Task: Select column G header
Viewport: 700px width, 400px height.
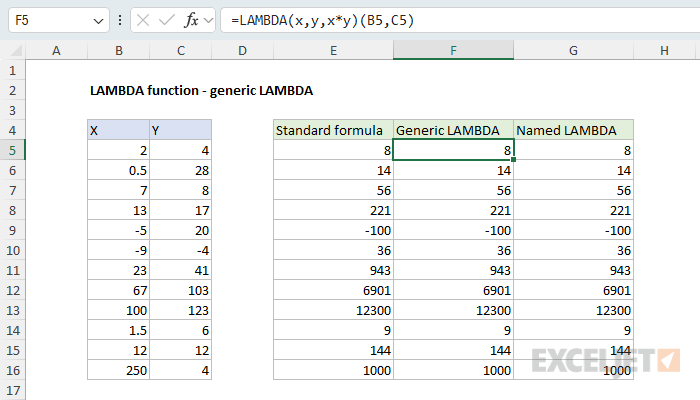Action: [x=574, y=50]
